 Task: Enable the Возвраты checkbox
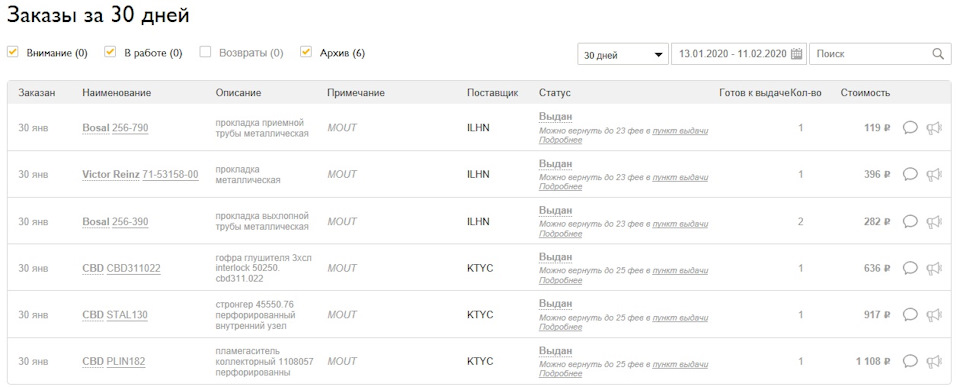coord(205,52)
